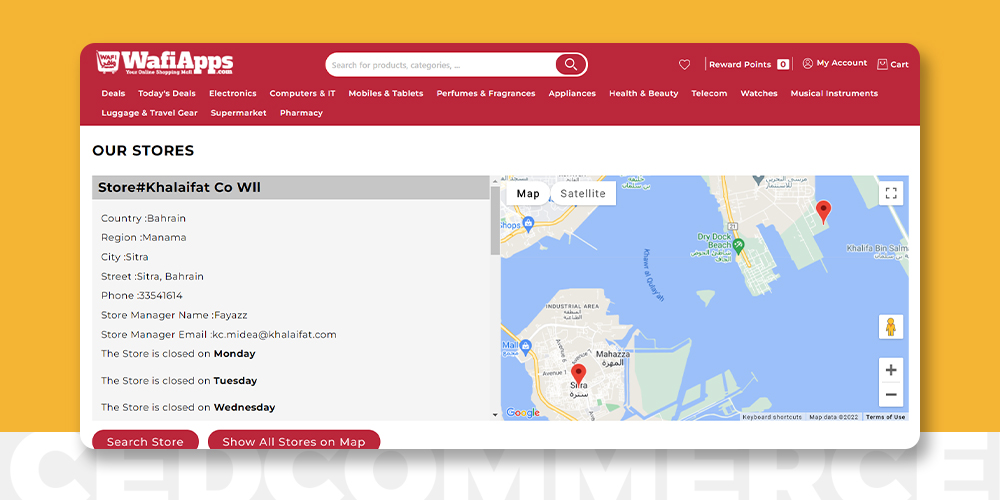The image size is (1000, 500).
Task: Click the Dry Dock Beach green marker
Action: 739,244
